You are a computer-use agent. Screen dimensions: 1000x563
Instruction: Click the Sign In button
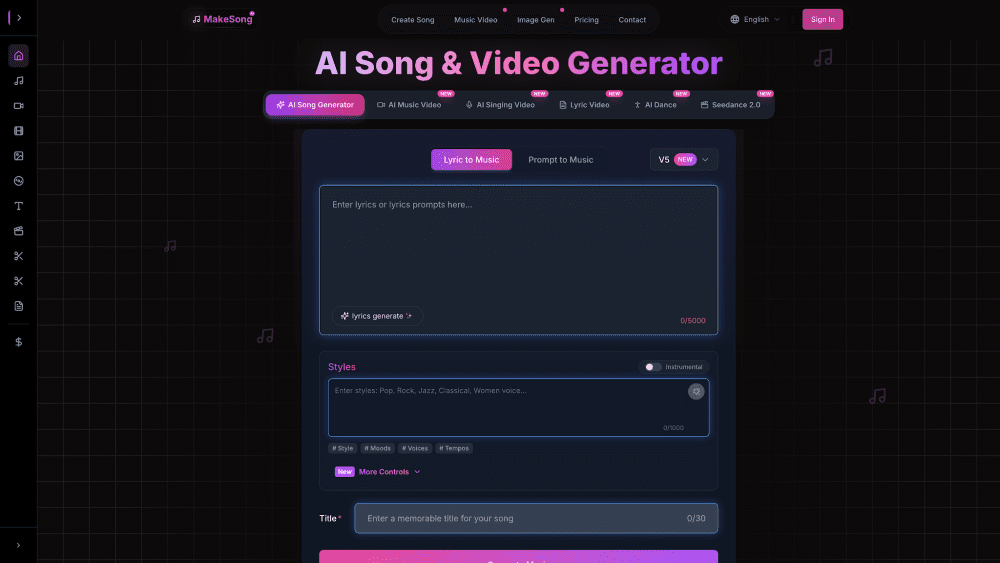coord(823,20)
